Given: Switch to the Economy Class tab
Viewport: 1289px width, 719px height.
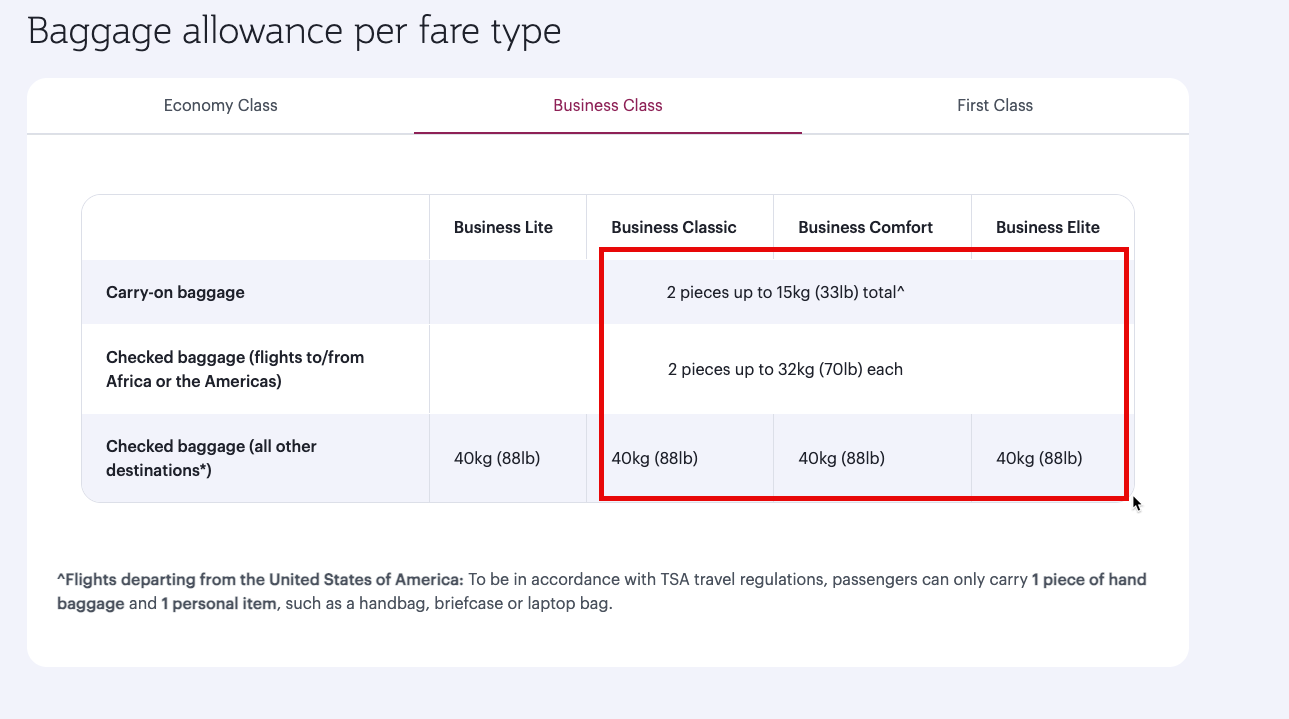Looking at the screenshot, I should (221, 105).
